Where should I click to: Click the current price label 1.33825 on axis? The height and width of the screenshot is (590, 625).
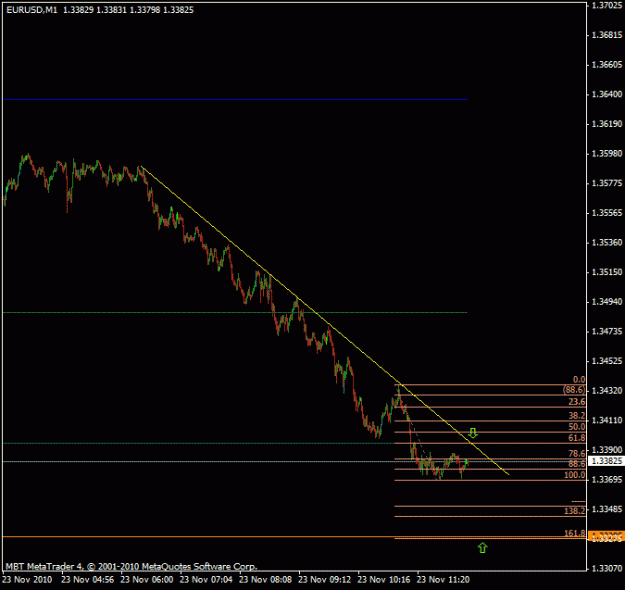pos(607,461)
